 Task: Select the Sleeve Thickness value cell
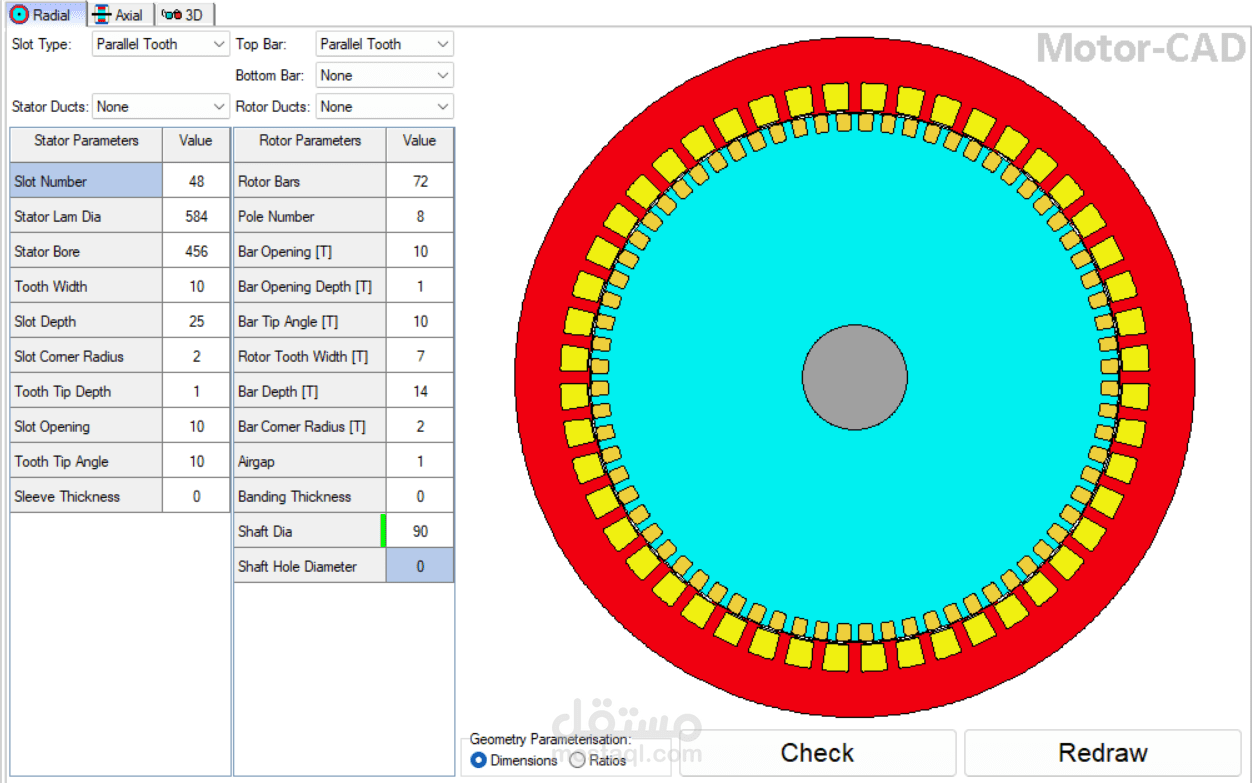[x=196, y=496]
